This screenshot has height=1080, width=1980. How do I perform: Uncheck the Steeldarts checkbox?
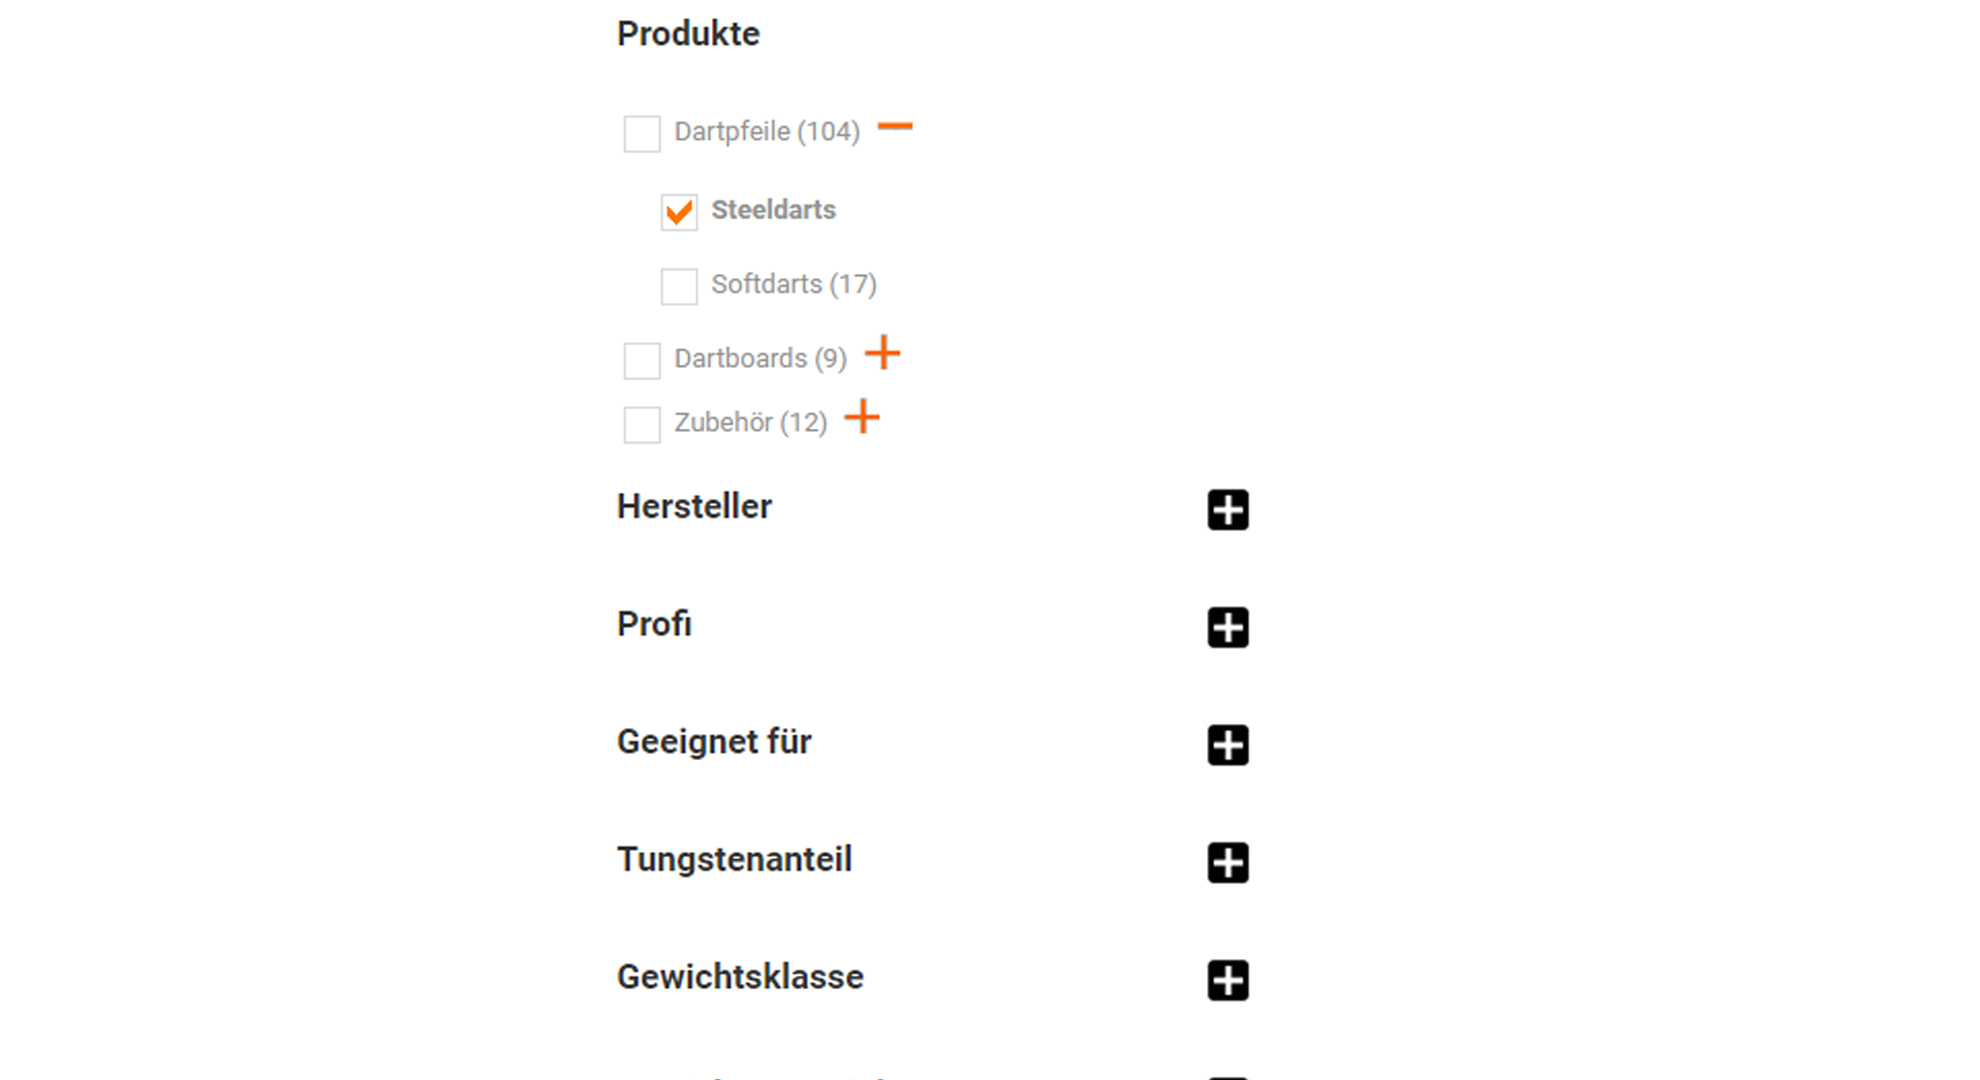[x=679, y=212]
